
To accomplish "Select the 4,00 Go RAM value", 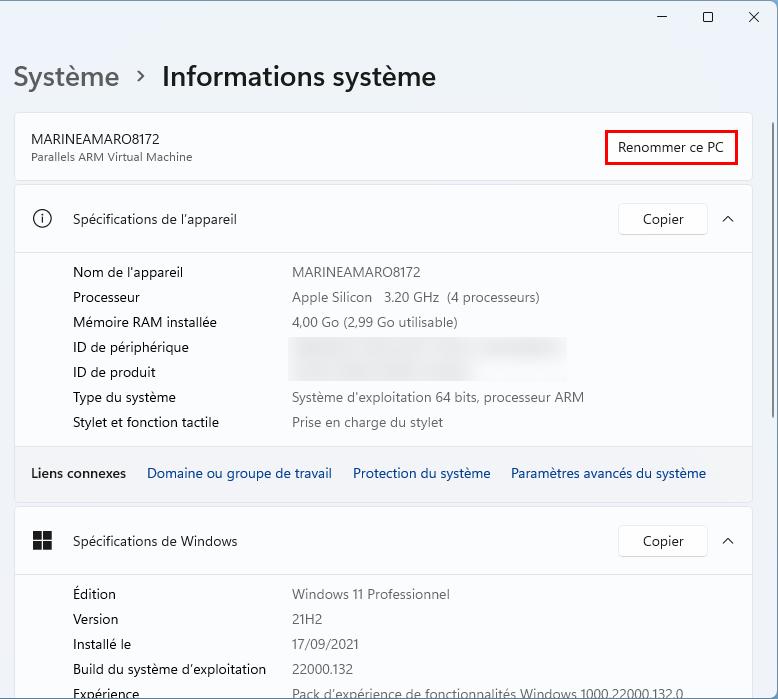I will point(375,322).
